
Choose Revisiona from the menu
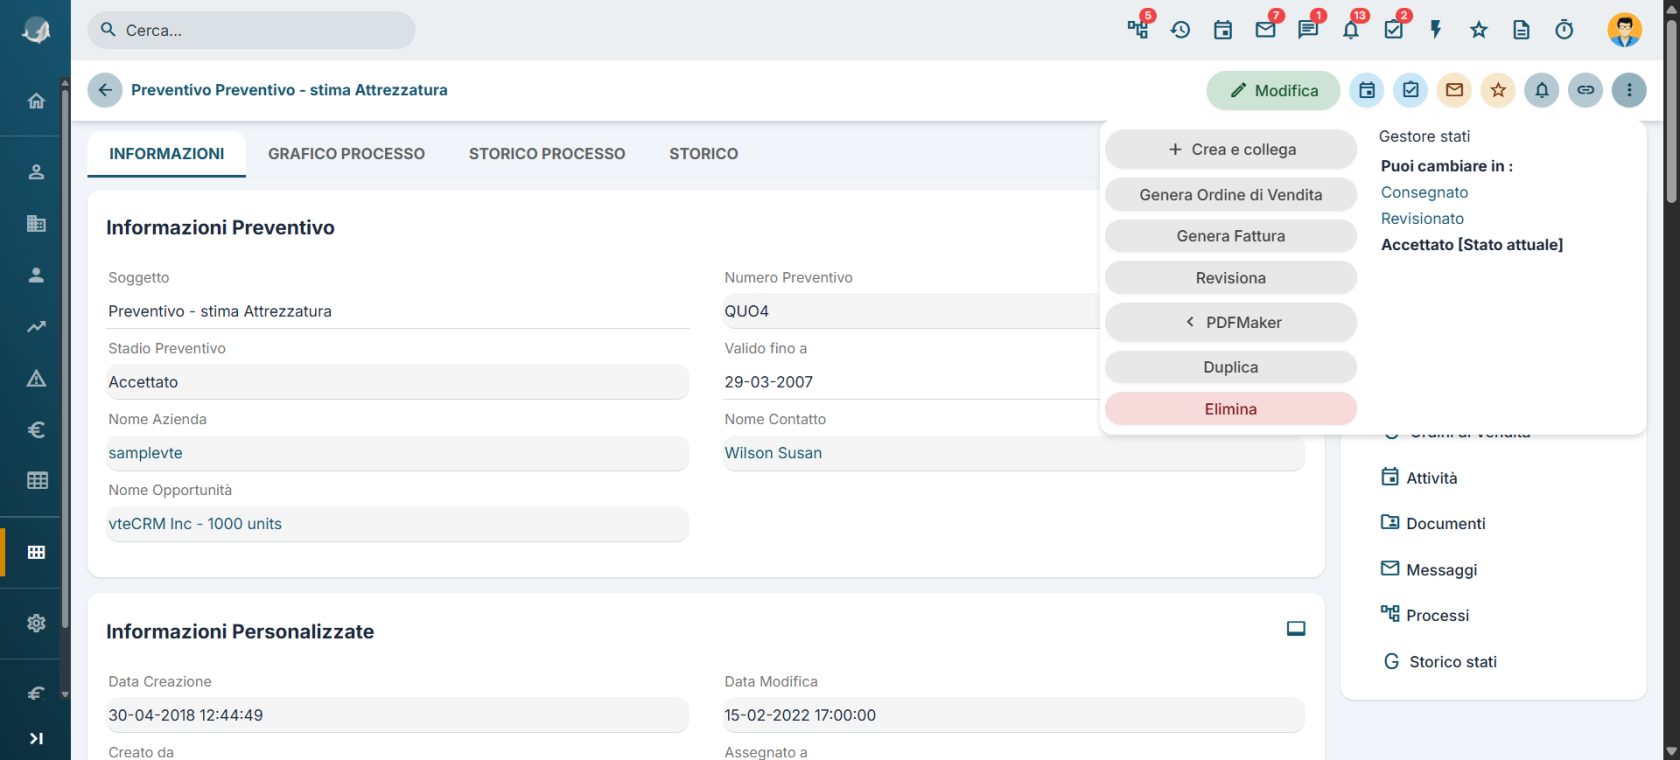tap(1231, 278)
